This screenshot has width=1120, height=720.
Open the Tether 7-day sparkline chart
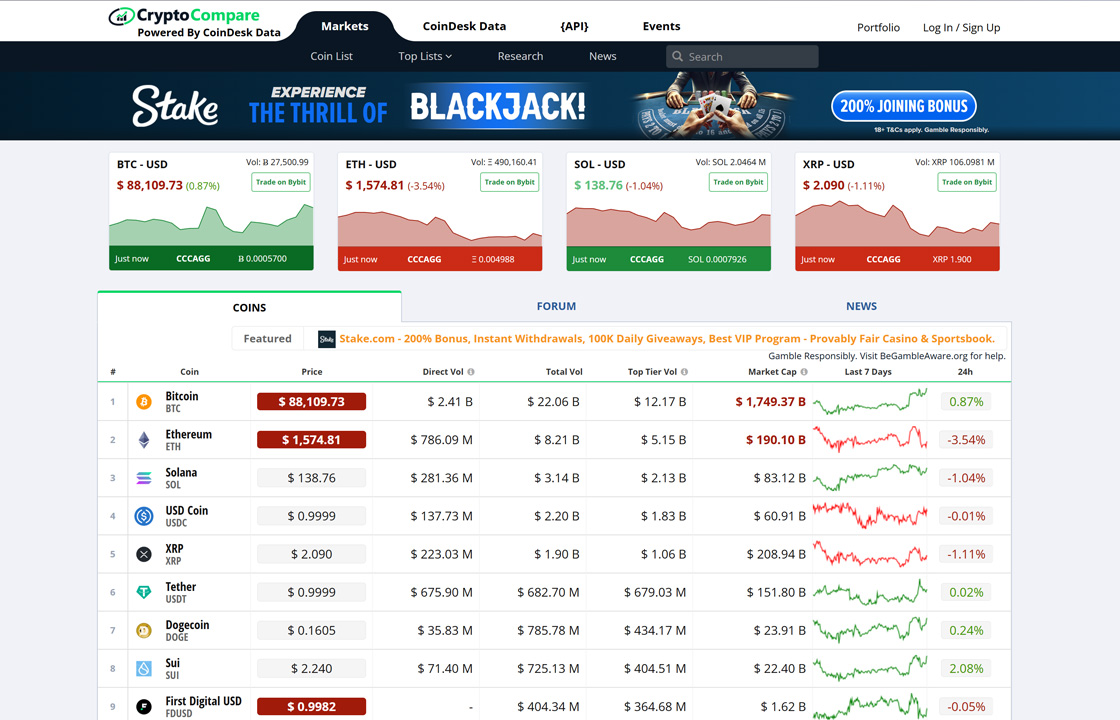click(870, 593)
